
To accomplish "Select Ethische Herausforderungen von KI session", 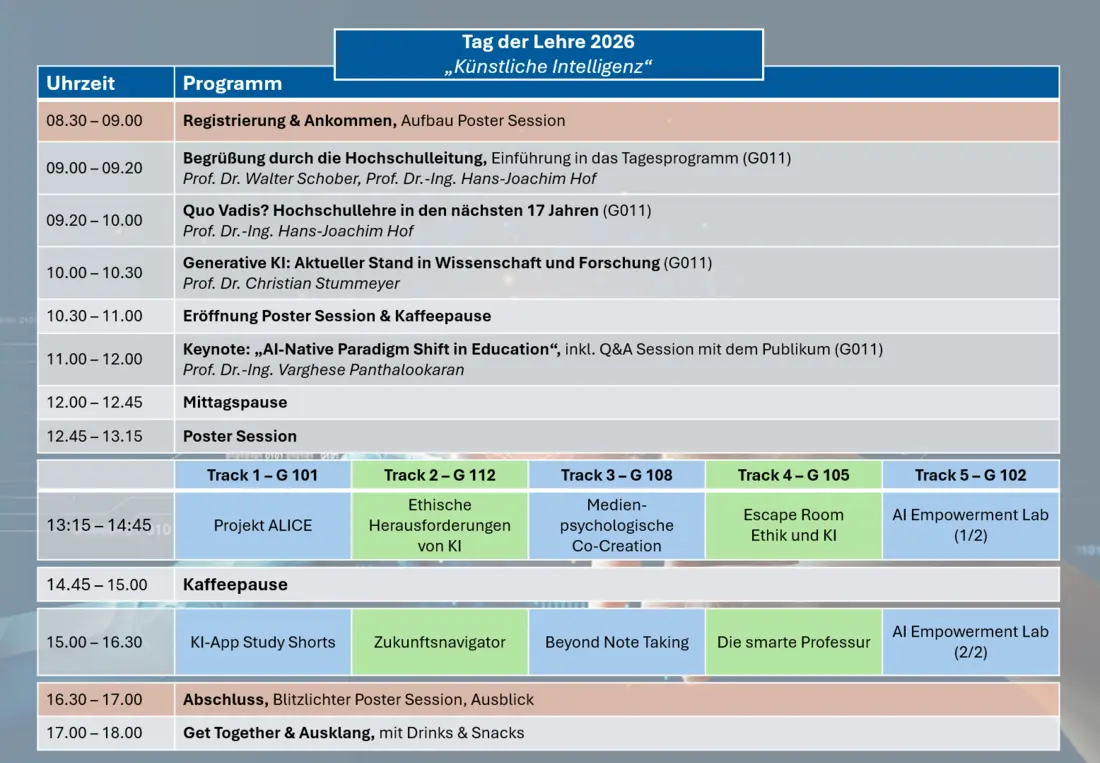I will 440,525.
